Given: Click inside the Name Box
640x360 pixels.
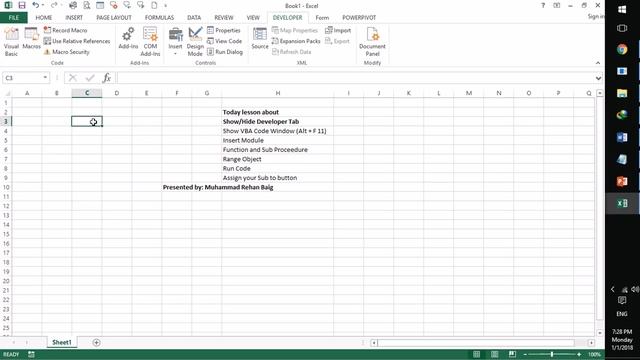Looking at the screenshot, I should pos(22,78).
